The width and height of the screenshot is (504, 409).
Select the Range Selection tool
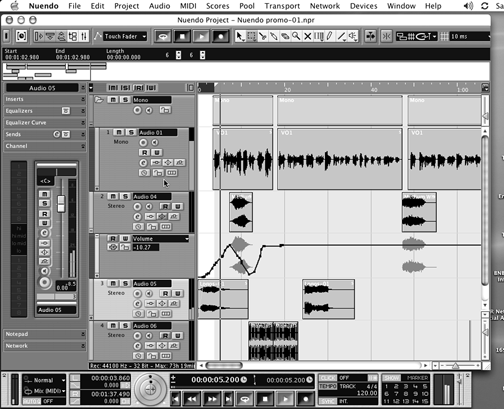point(251,36)
